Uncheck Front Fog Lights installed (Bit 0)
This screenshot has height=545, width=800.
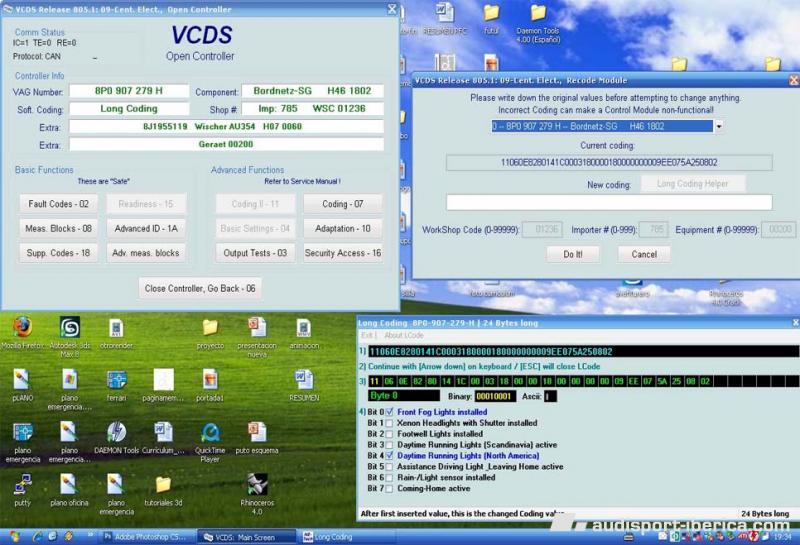pos(389,411)
